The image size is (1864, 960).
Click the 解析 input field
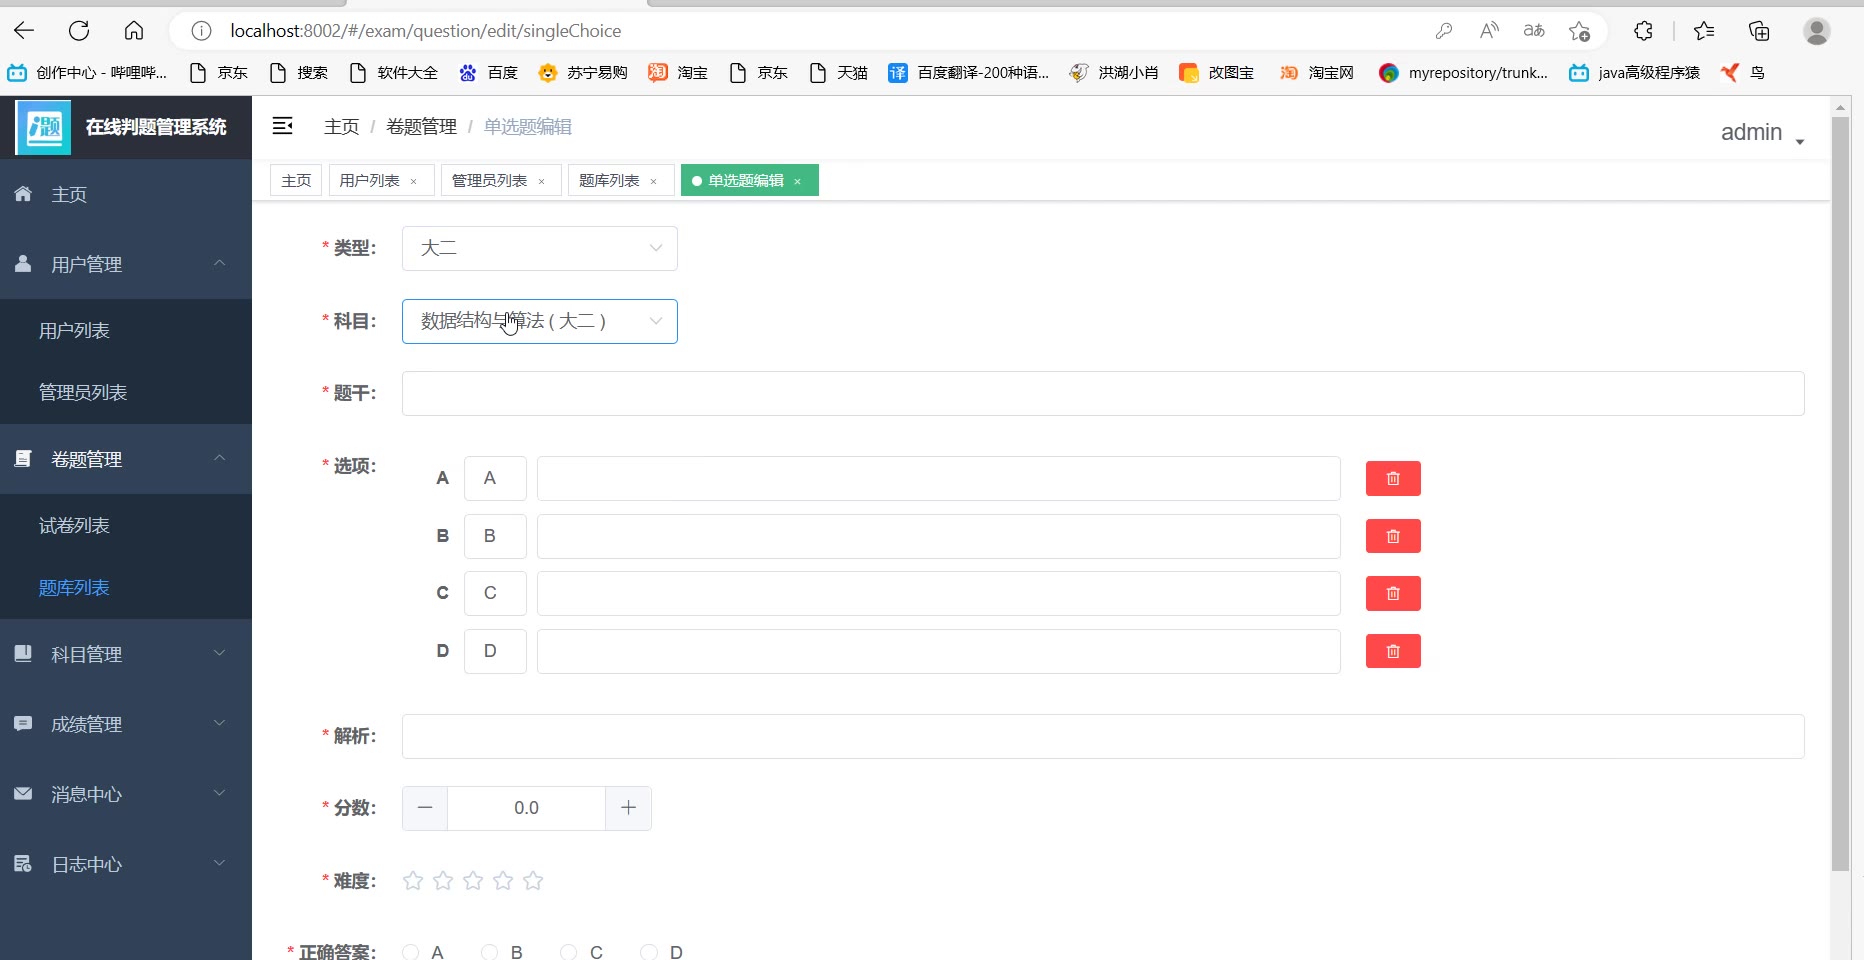(1103, 736)
